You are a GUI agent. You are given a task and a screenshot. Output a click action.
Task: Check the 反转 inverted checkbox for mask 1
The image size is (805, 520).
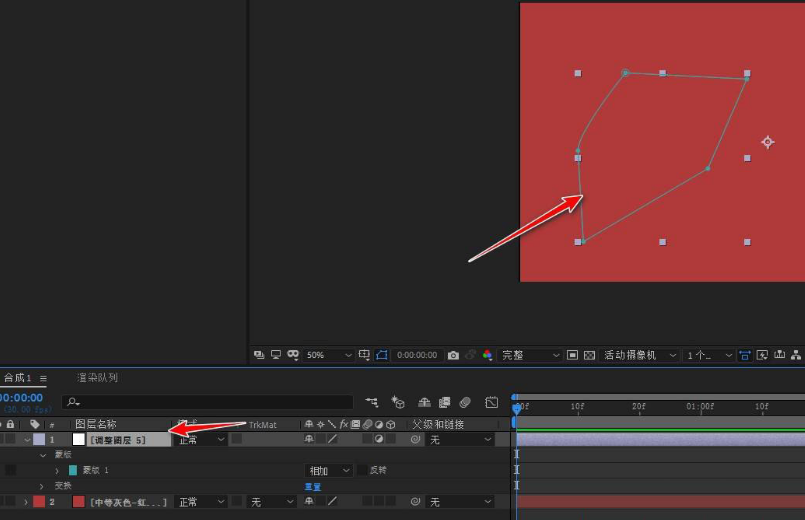point(362,470)
